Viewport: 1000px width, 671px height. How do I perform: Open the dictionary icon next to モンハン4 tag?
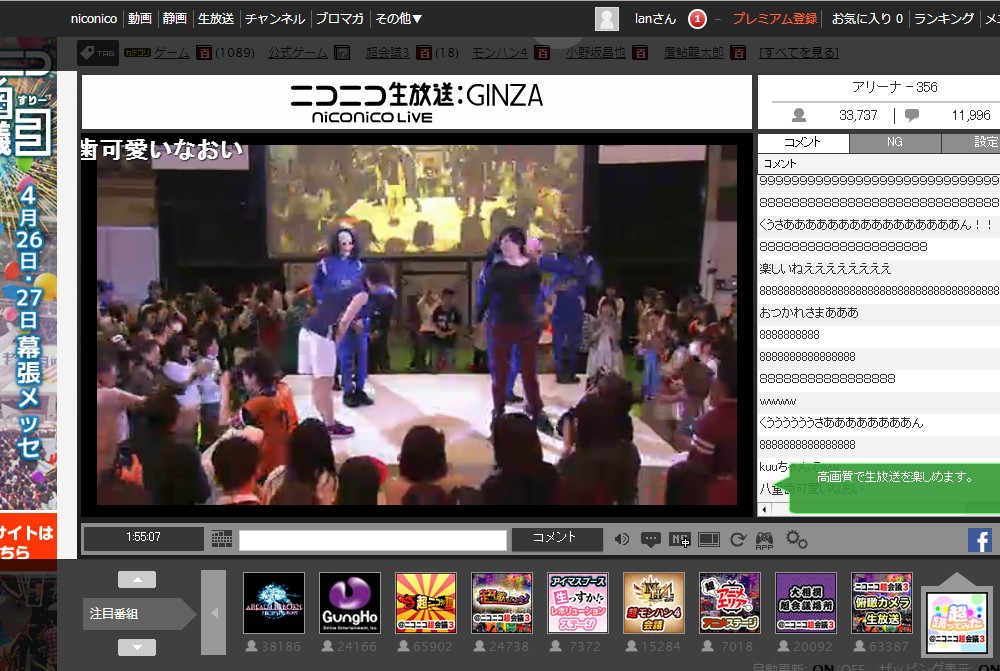click(x=542, y=53)
